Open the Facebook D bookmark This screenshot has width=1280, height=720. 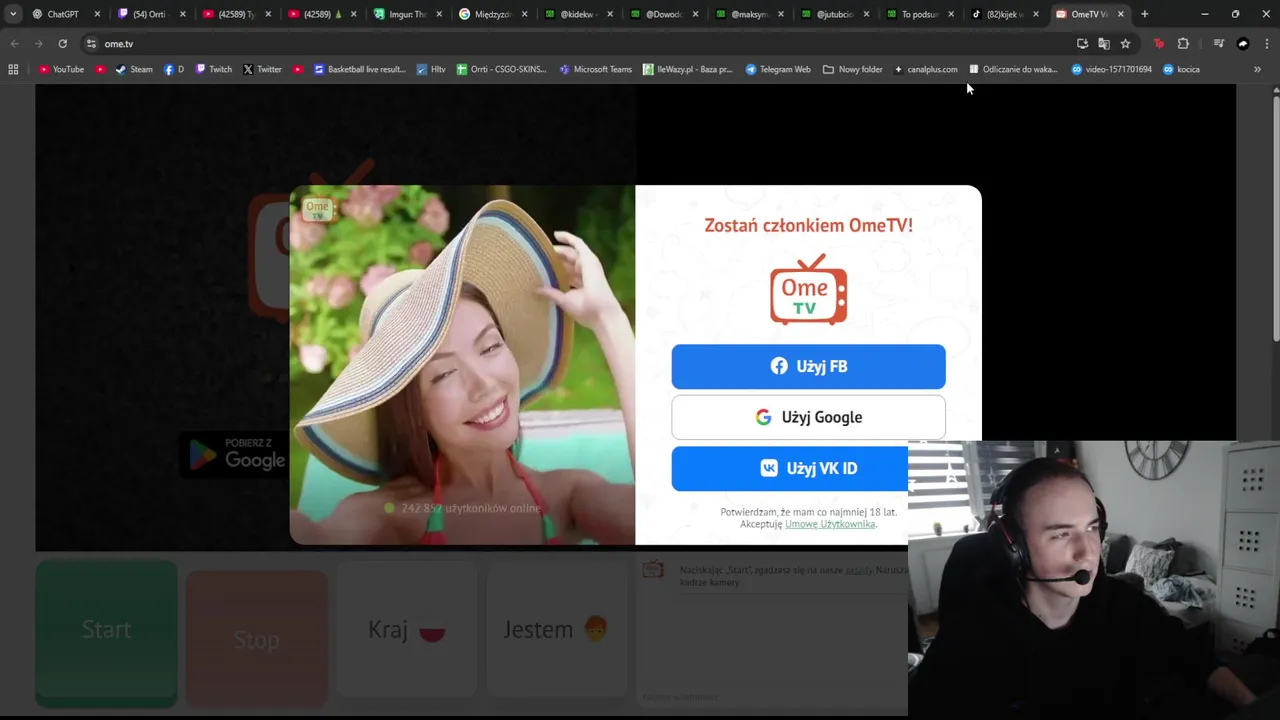pos(174,69)
